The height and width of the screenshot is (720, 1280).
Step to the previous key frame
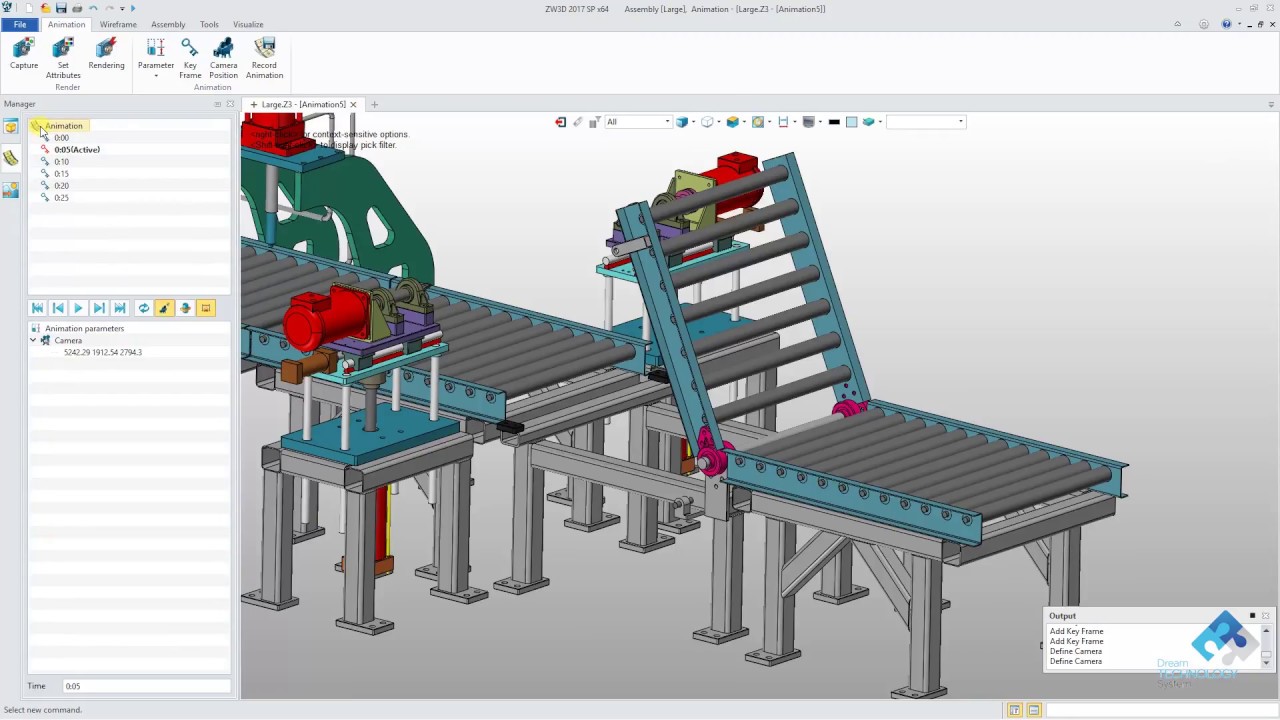58,308
